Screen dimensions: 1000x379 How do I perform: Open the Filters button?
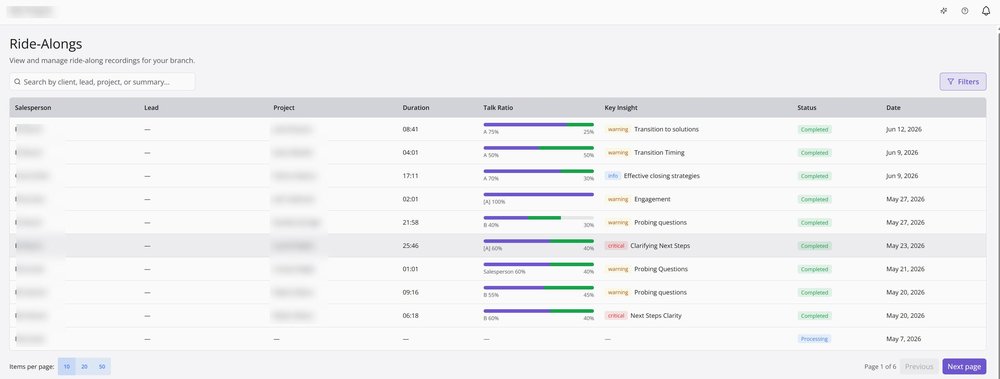tap(962, 82)
